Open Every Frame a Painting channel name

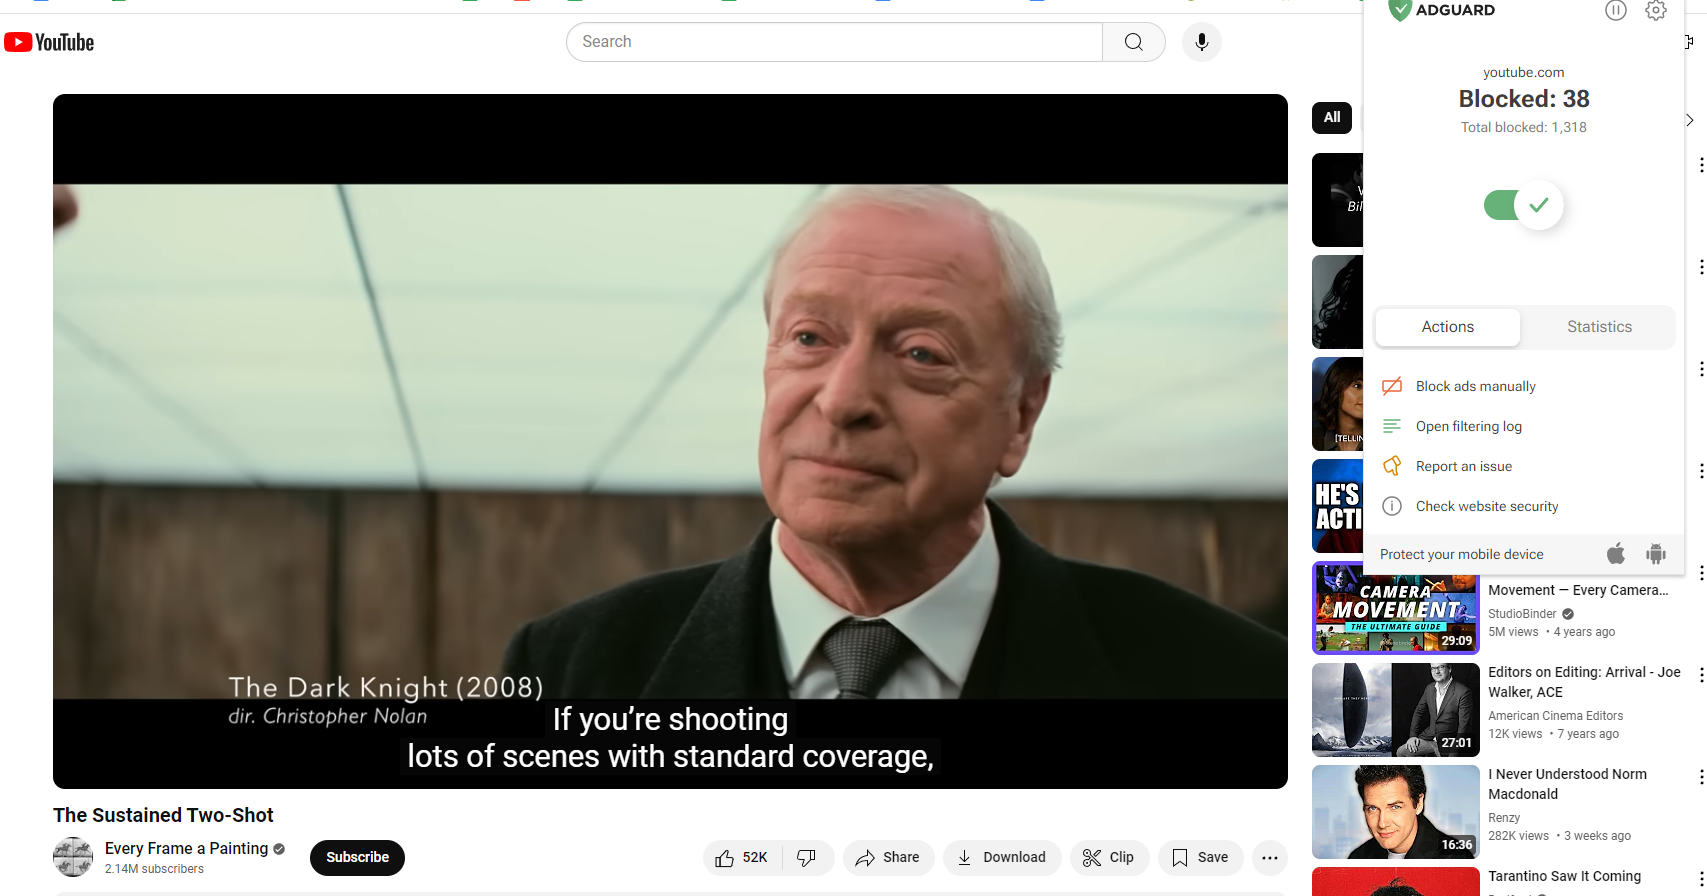pyautogui.click(x=186, y=848)
